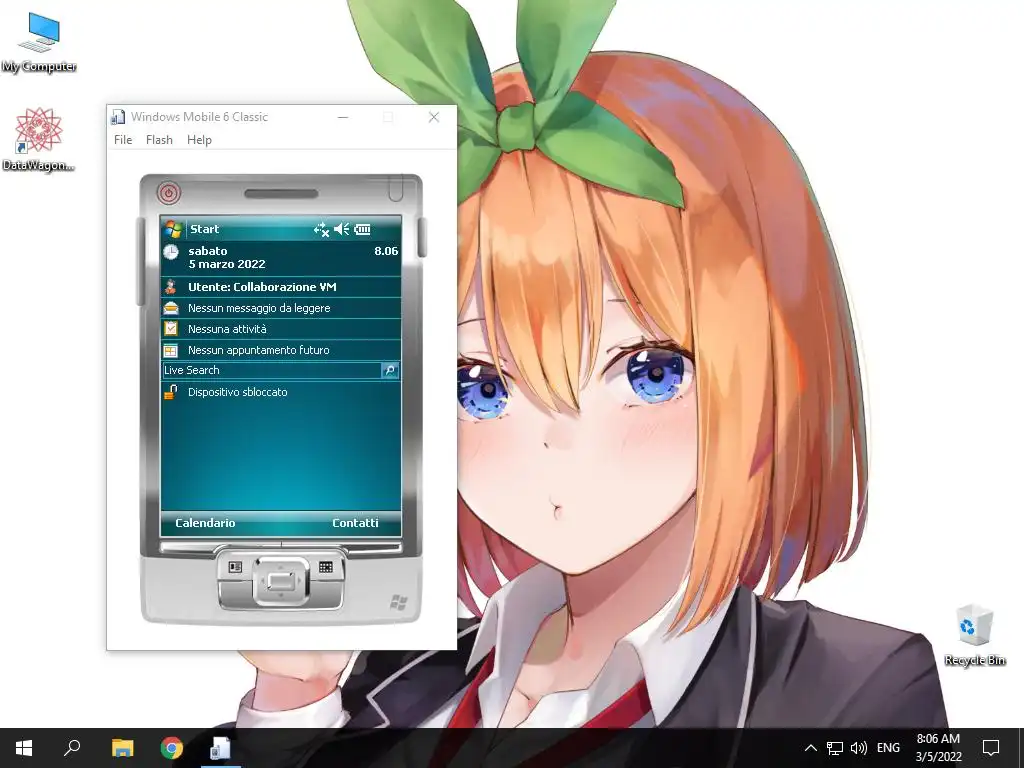This screenshot has height=768, width=1024.
Task: Open taskbar search
Action: 72,748
